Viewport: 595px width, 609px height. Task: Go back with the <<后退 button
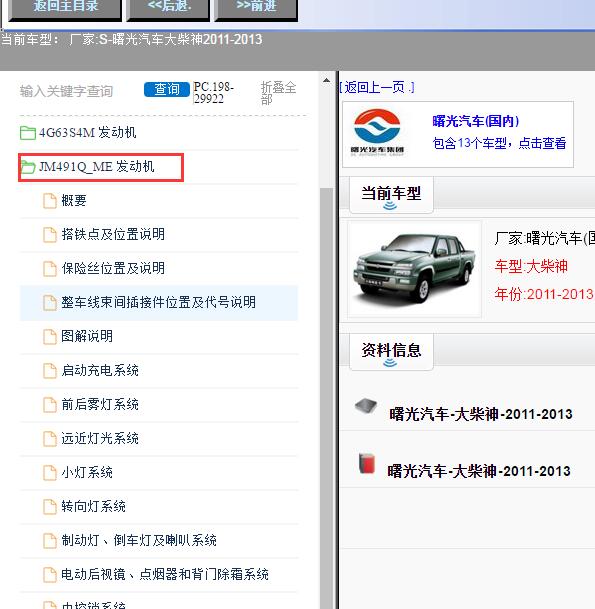coord(168,8)
